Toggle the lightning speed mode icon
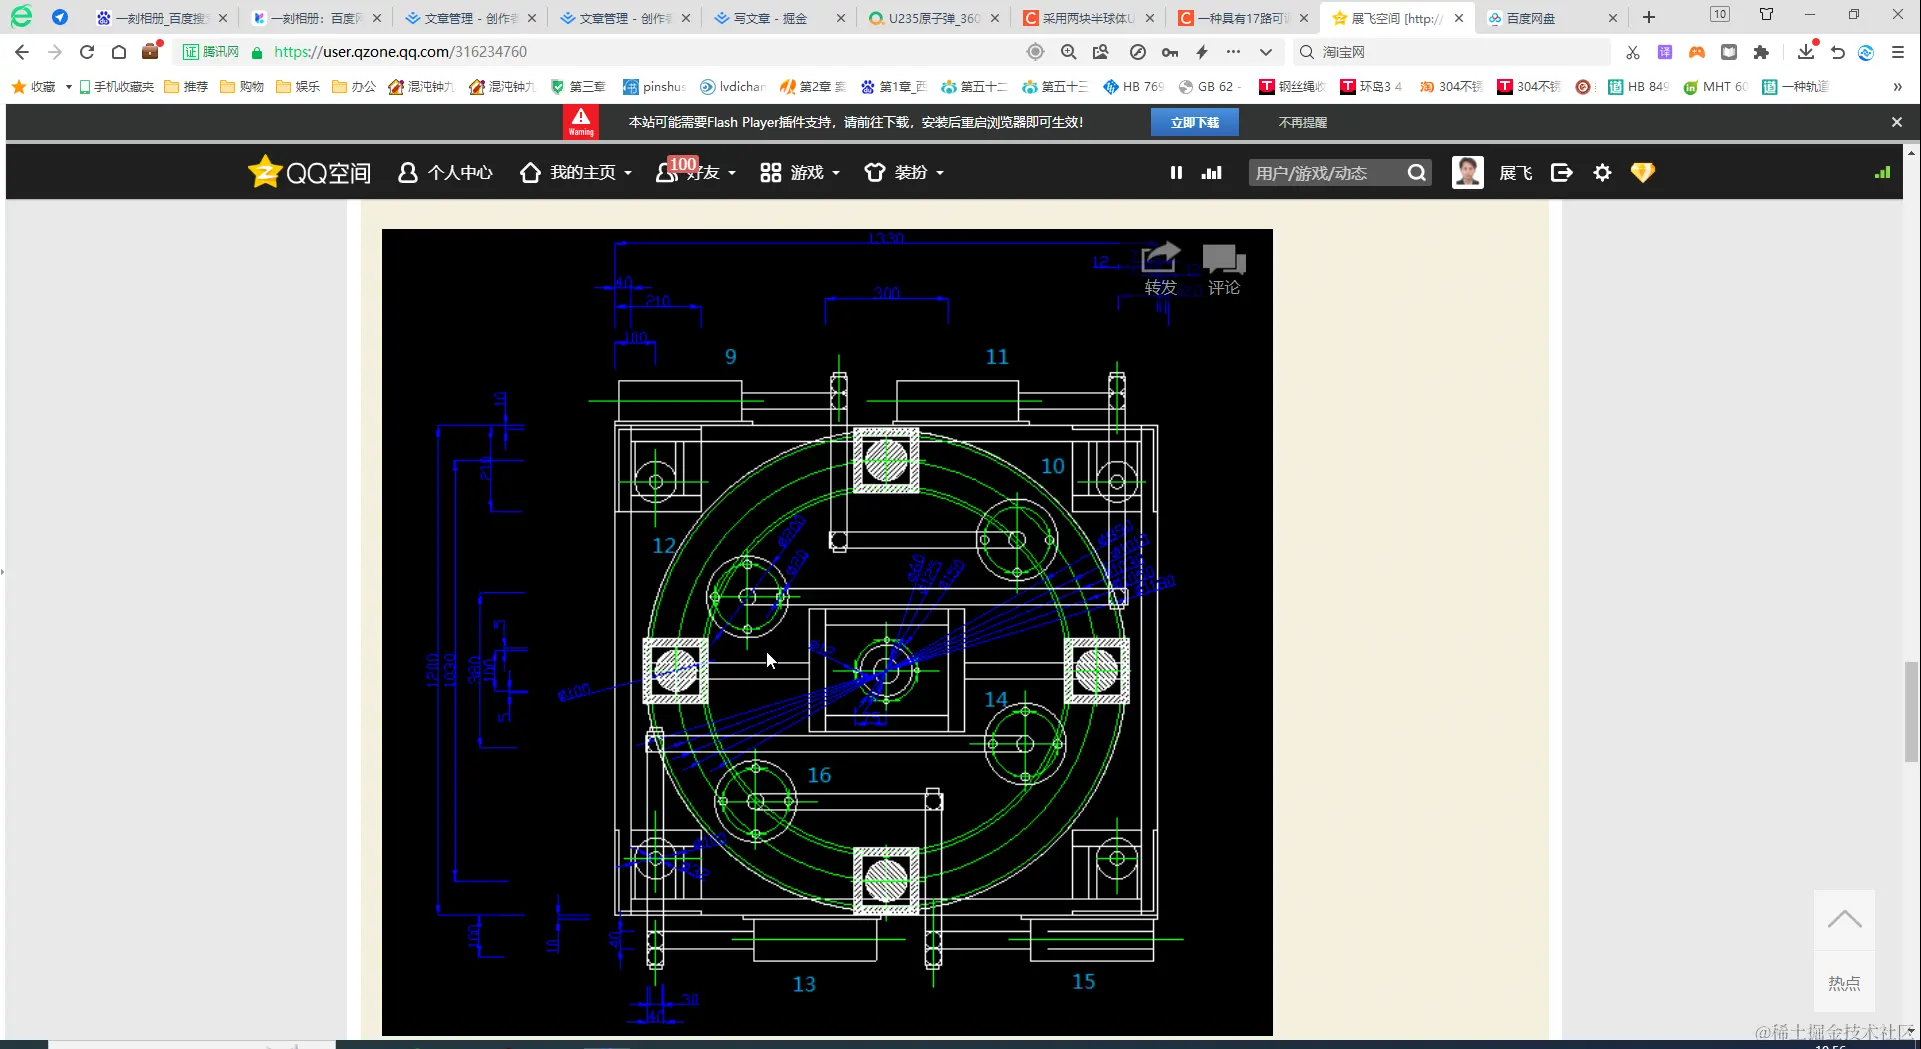Image resolution: width=1921 pixels, height=1049 pixels. (x=1202, y=52)
